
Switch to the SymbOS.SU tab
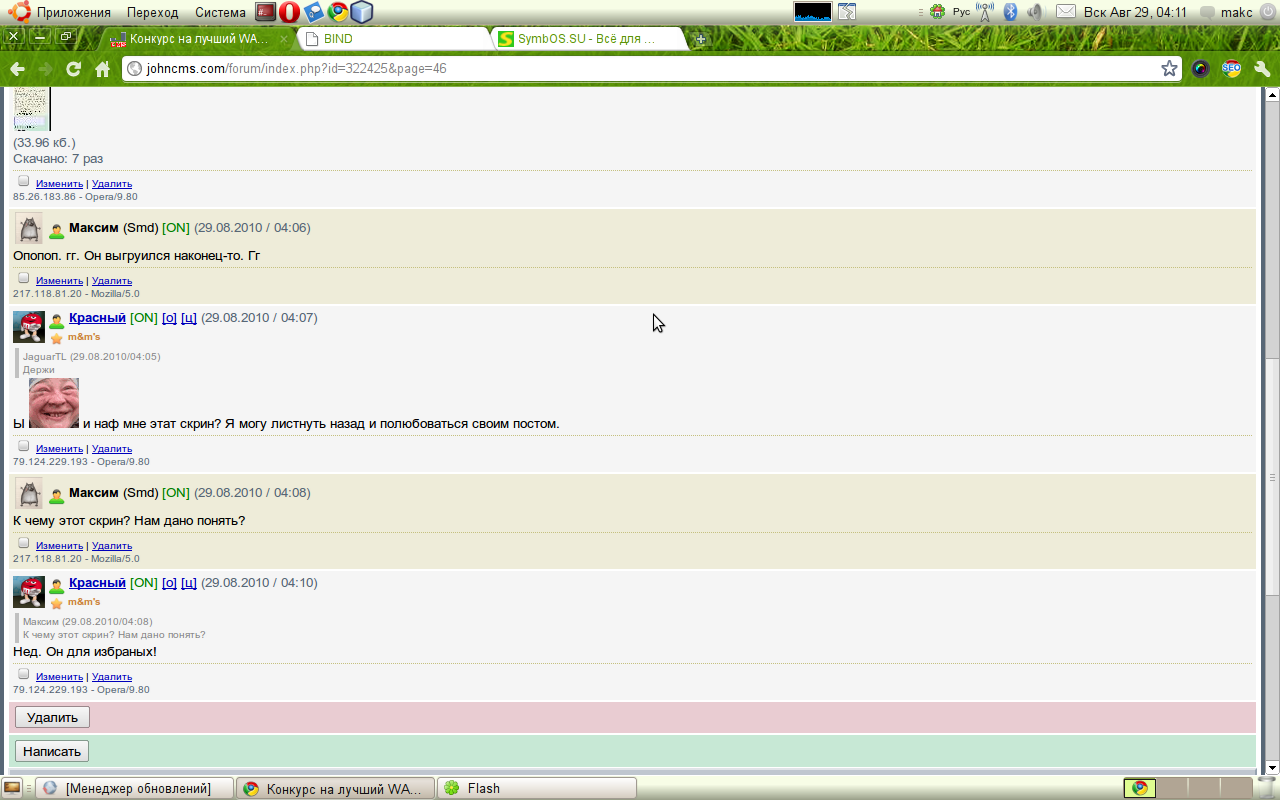590,39
